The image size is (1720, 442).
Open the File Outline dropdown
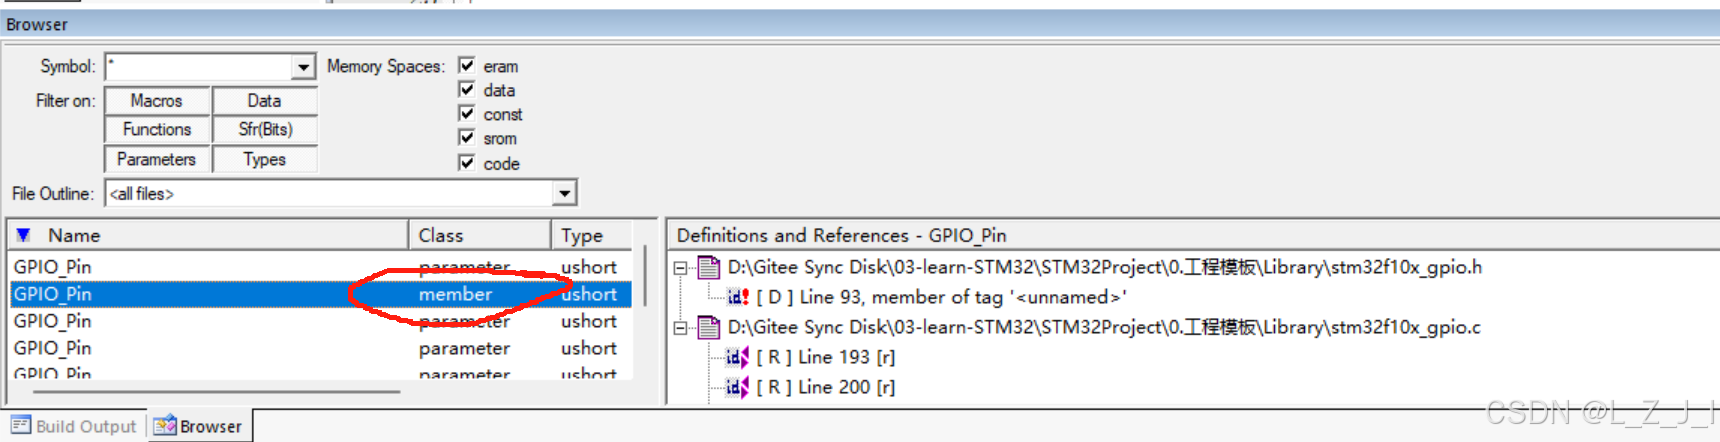click(x=565, y=193)
